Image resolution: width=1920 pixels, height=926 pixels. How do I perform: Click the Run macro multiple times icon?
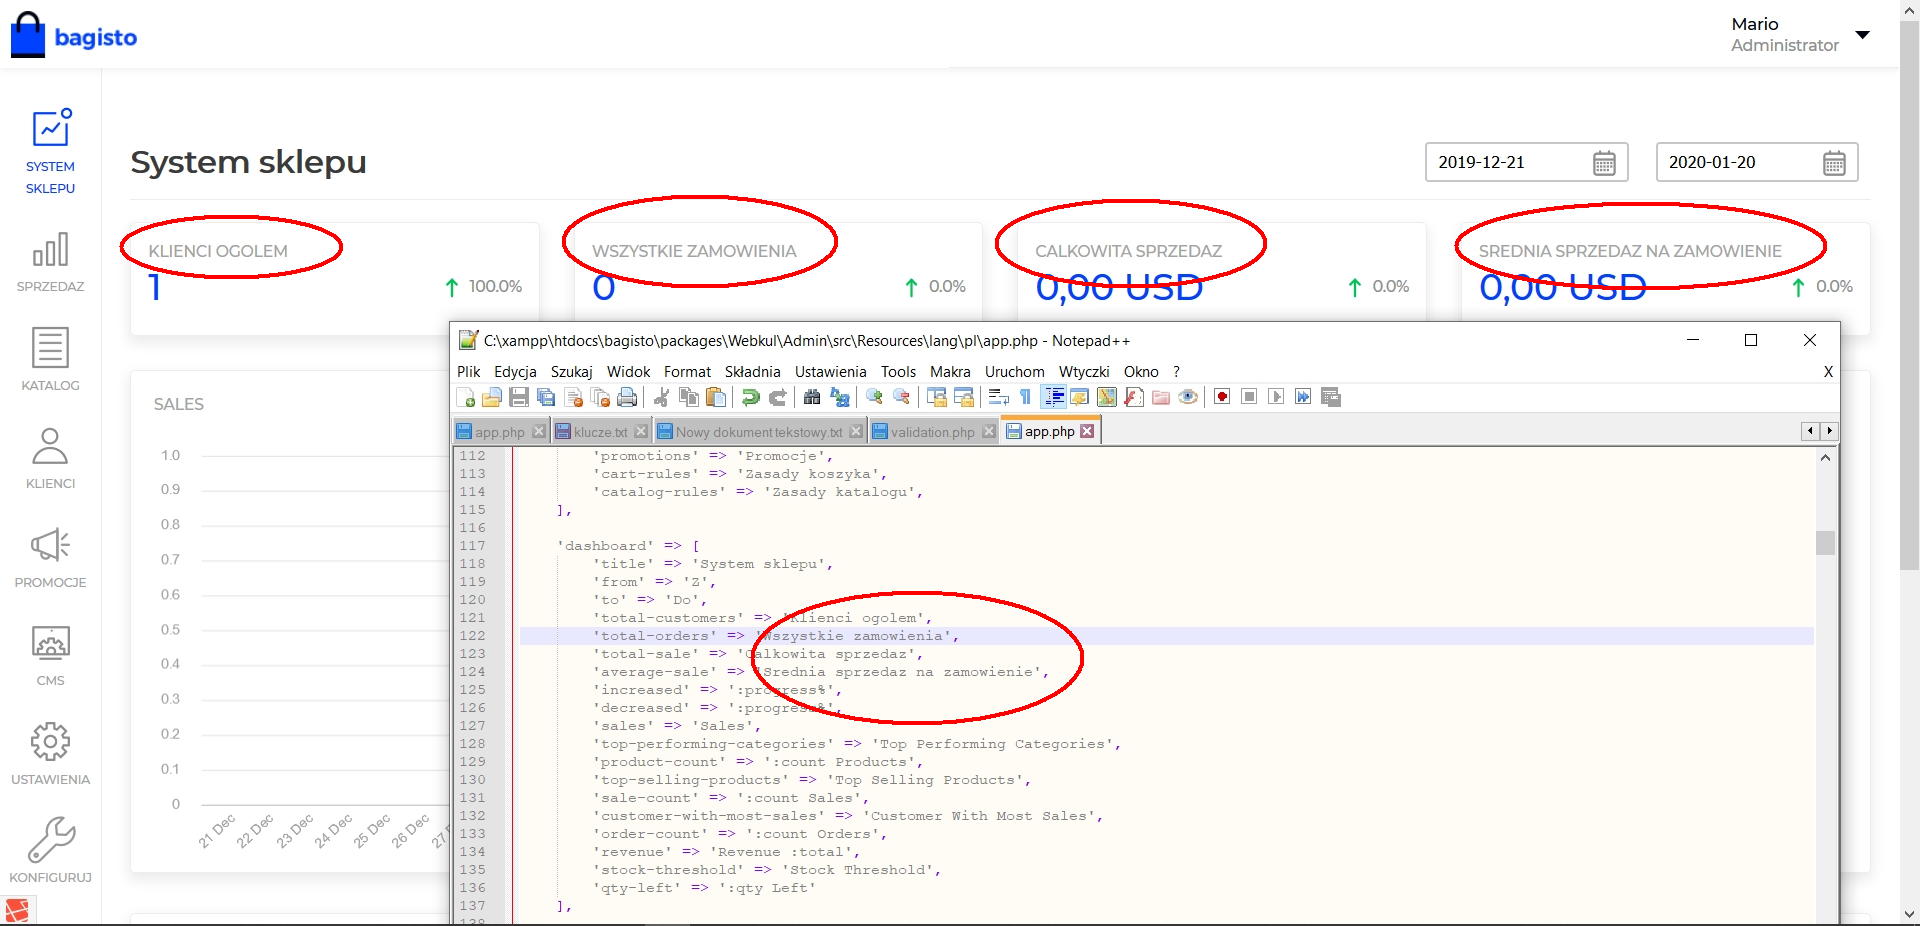tap(1303, 397)
